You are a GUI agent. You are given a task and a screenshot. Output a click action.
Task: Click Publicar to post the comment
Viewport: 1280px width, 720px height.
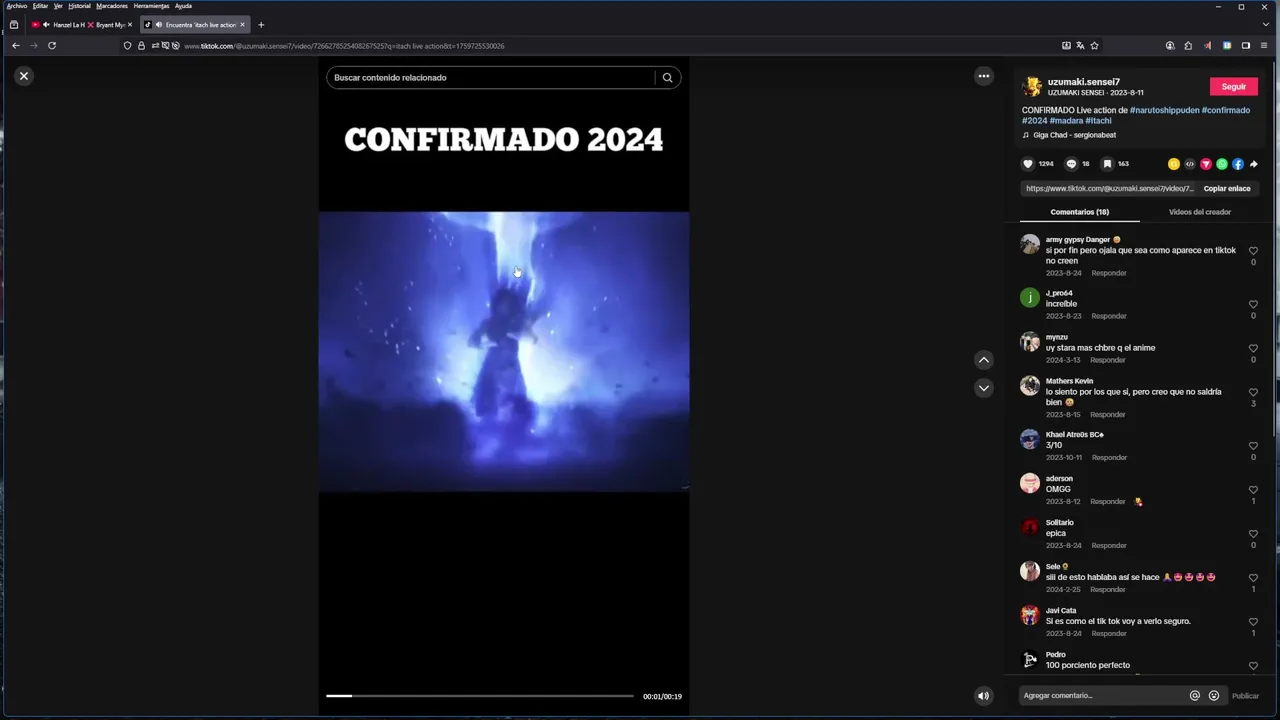point(1245,696)
